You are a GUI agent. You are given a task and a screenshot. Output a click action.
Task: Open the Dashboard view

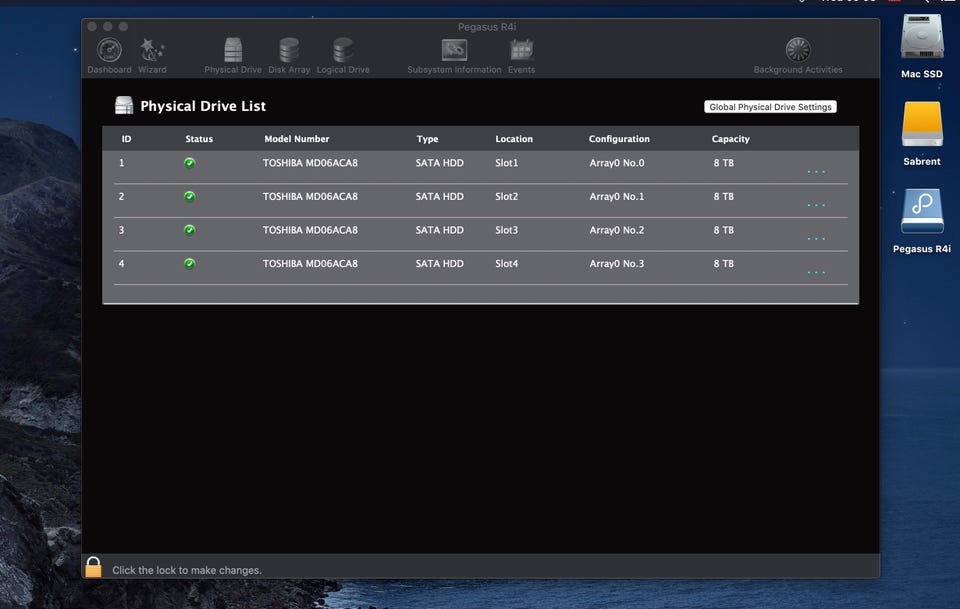[x=109, y=52]
